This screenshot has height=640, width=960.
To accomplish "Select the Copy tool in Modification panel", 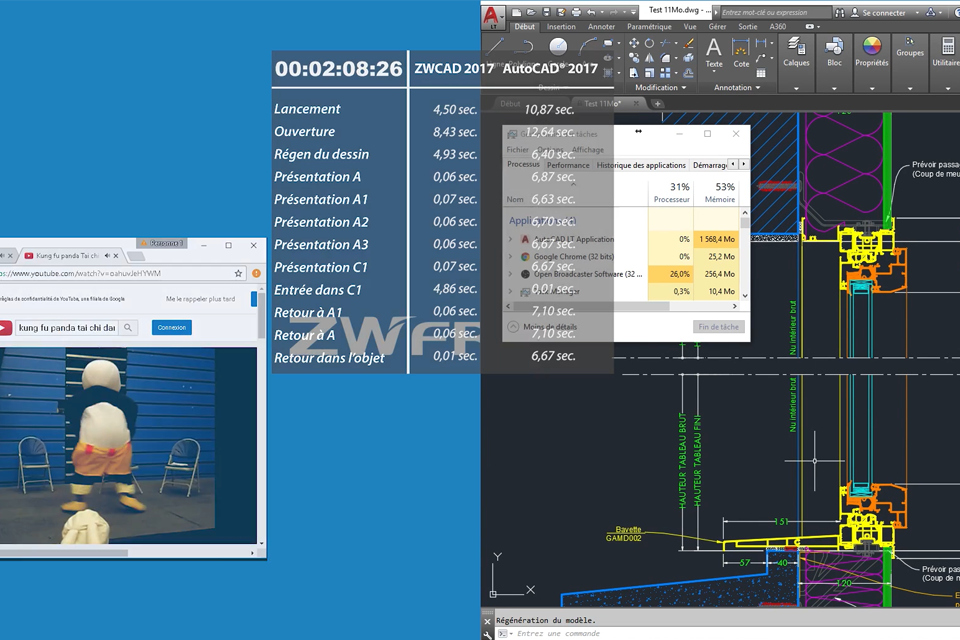I will pos(634,58).
